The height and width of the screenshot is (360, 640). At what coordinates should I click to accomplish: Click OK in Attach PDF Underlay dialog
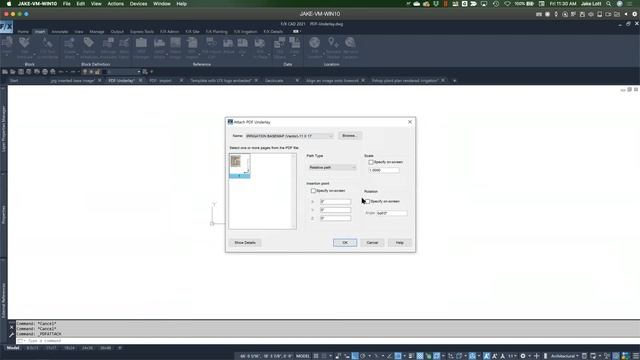coord(345,242)
